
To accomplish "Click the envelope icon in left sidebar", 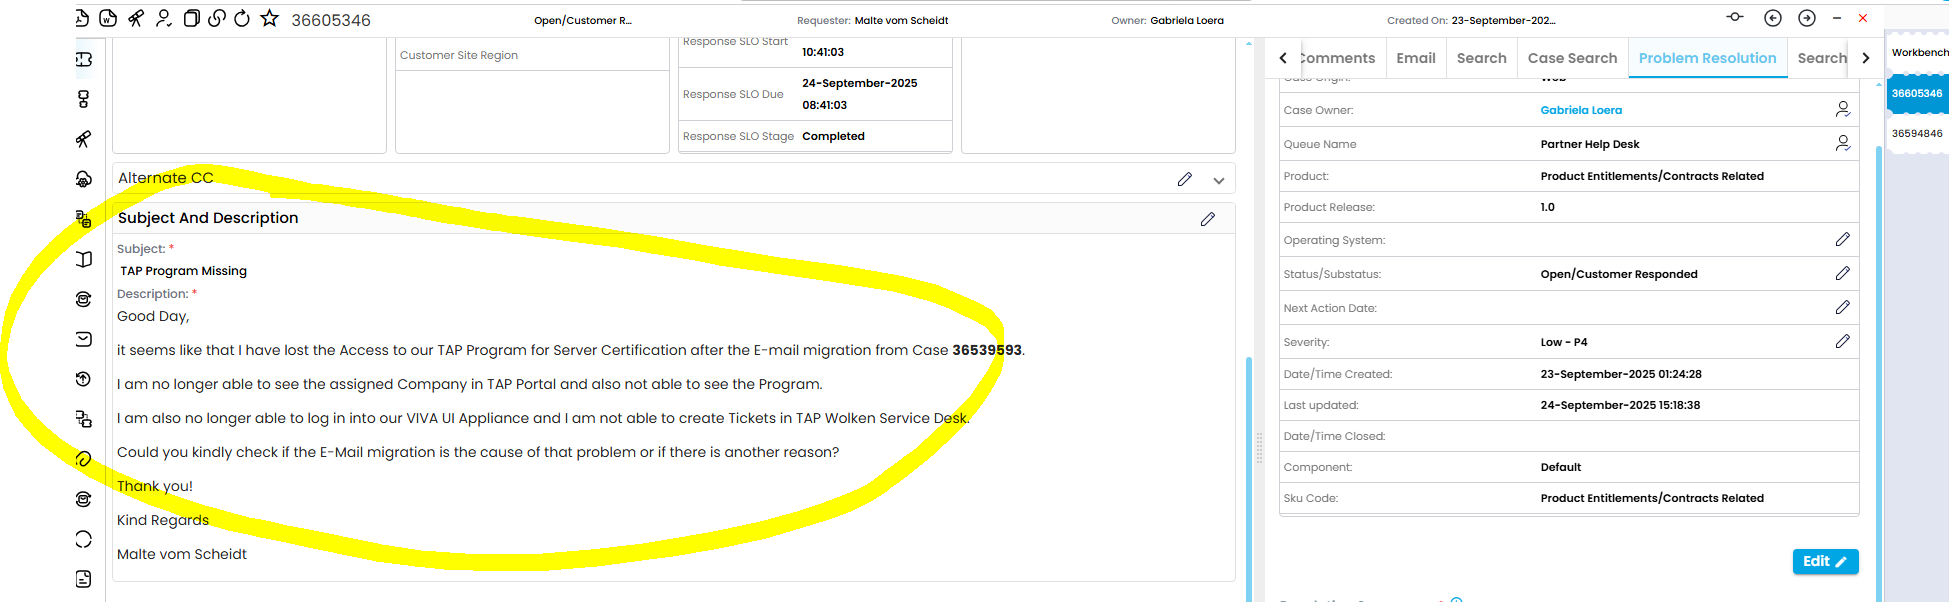I will point(84,339).
